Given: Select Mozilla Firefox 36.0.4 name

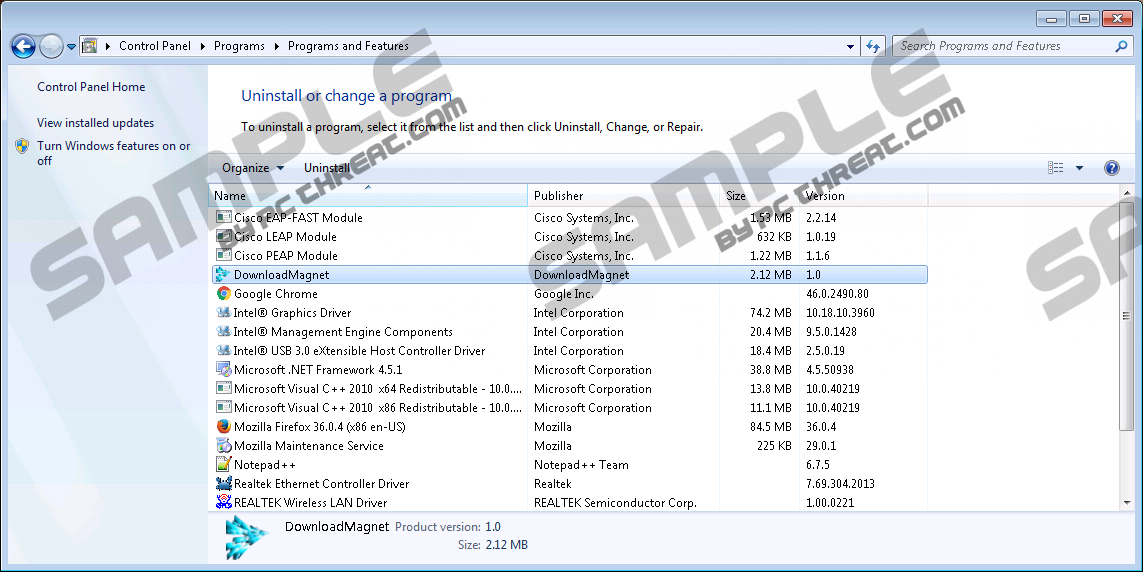Looking at the screenshot, I should pos(319,426).
